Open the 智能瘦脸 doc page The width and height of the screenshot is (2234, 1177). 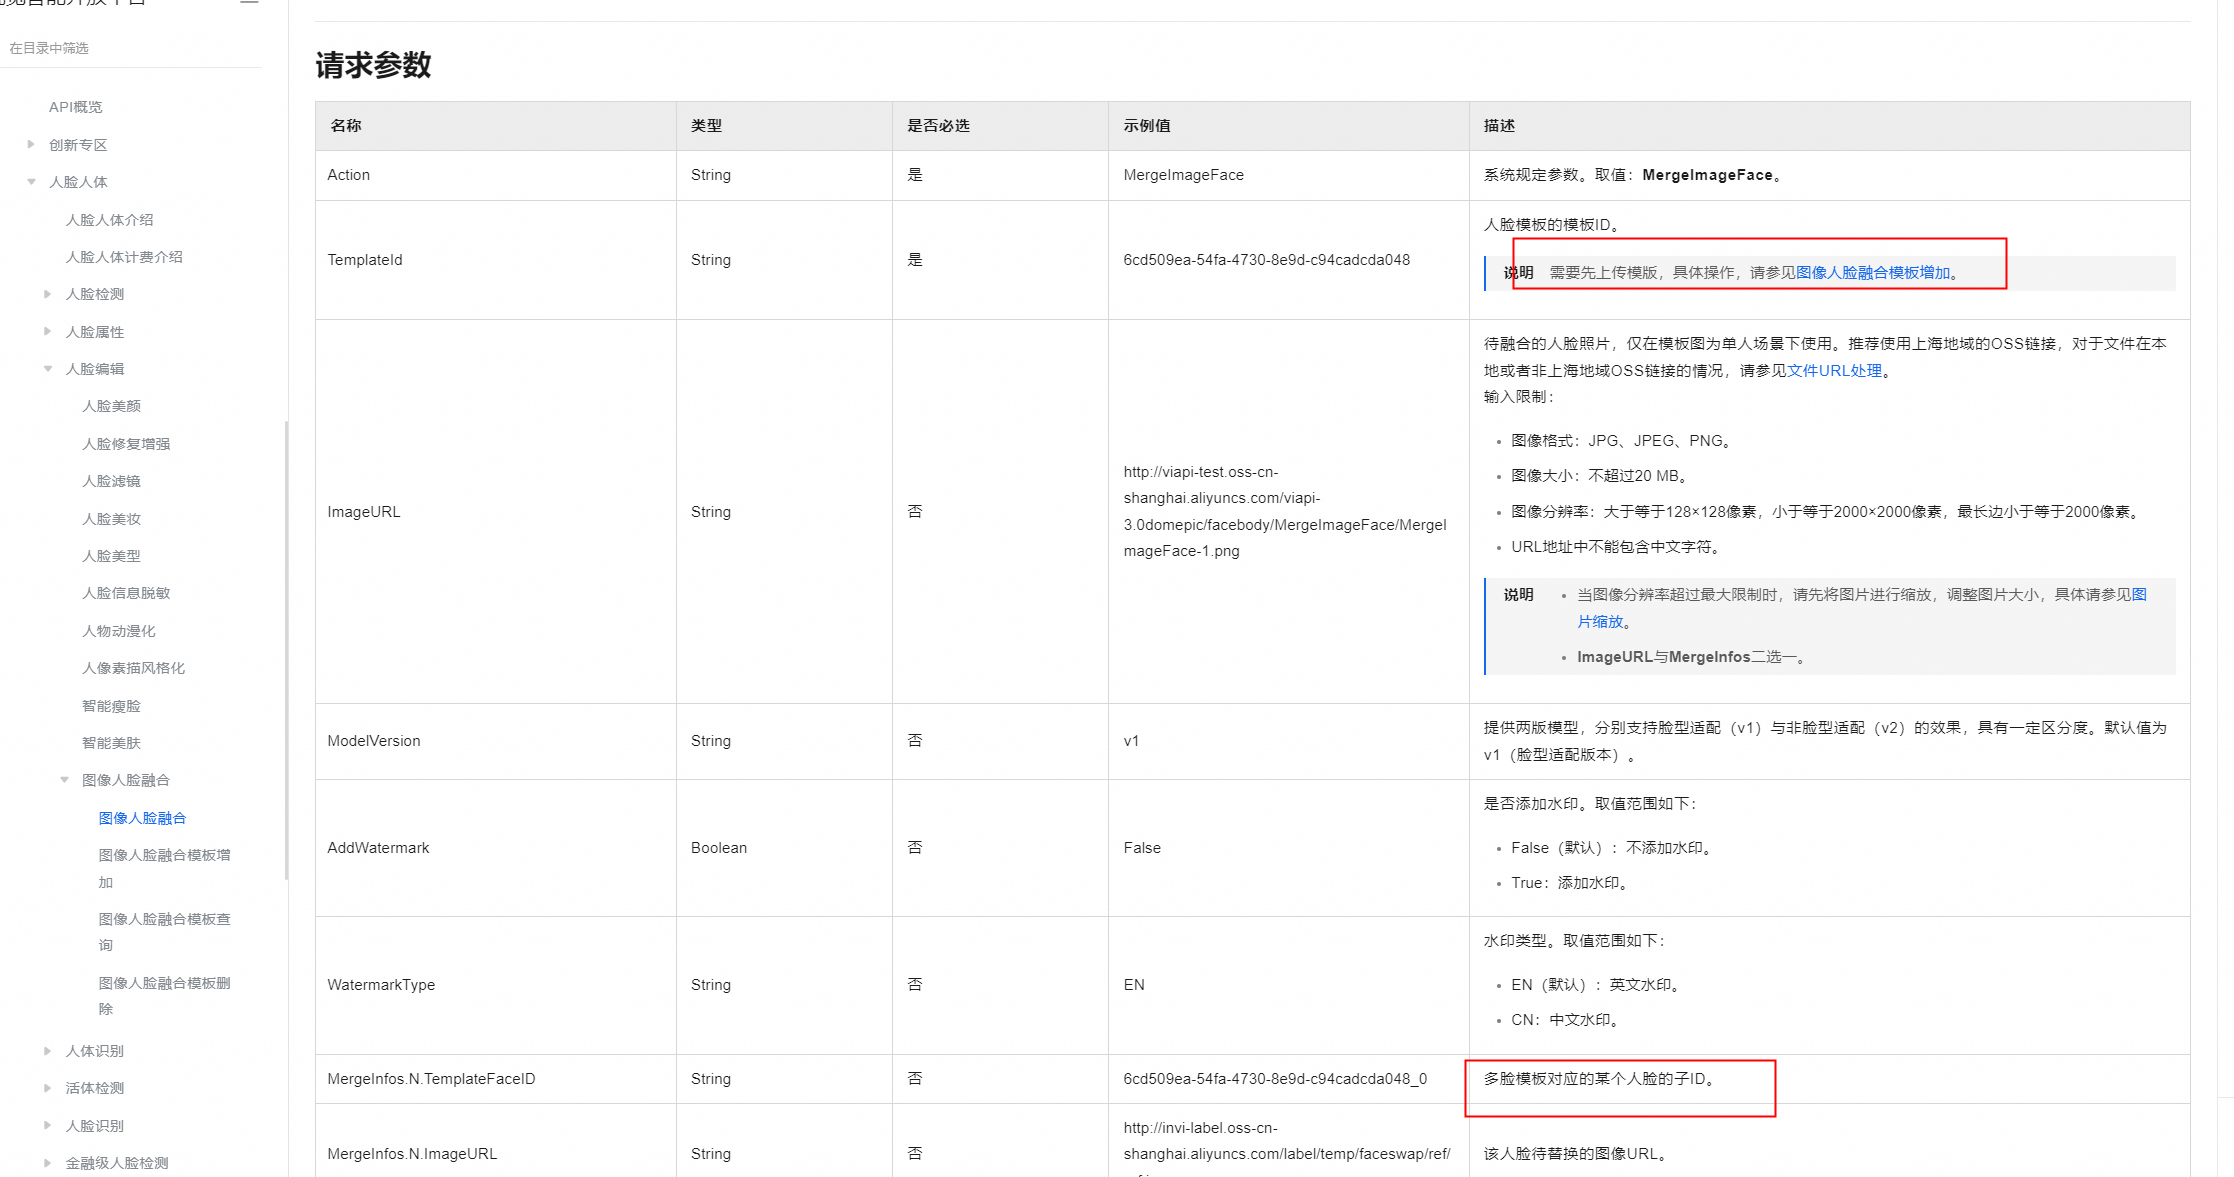(x=112, y=706)
